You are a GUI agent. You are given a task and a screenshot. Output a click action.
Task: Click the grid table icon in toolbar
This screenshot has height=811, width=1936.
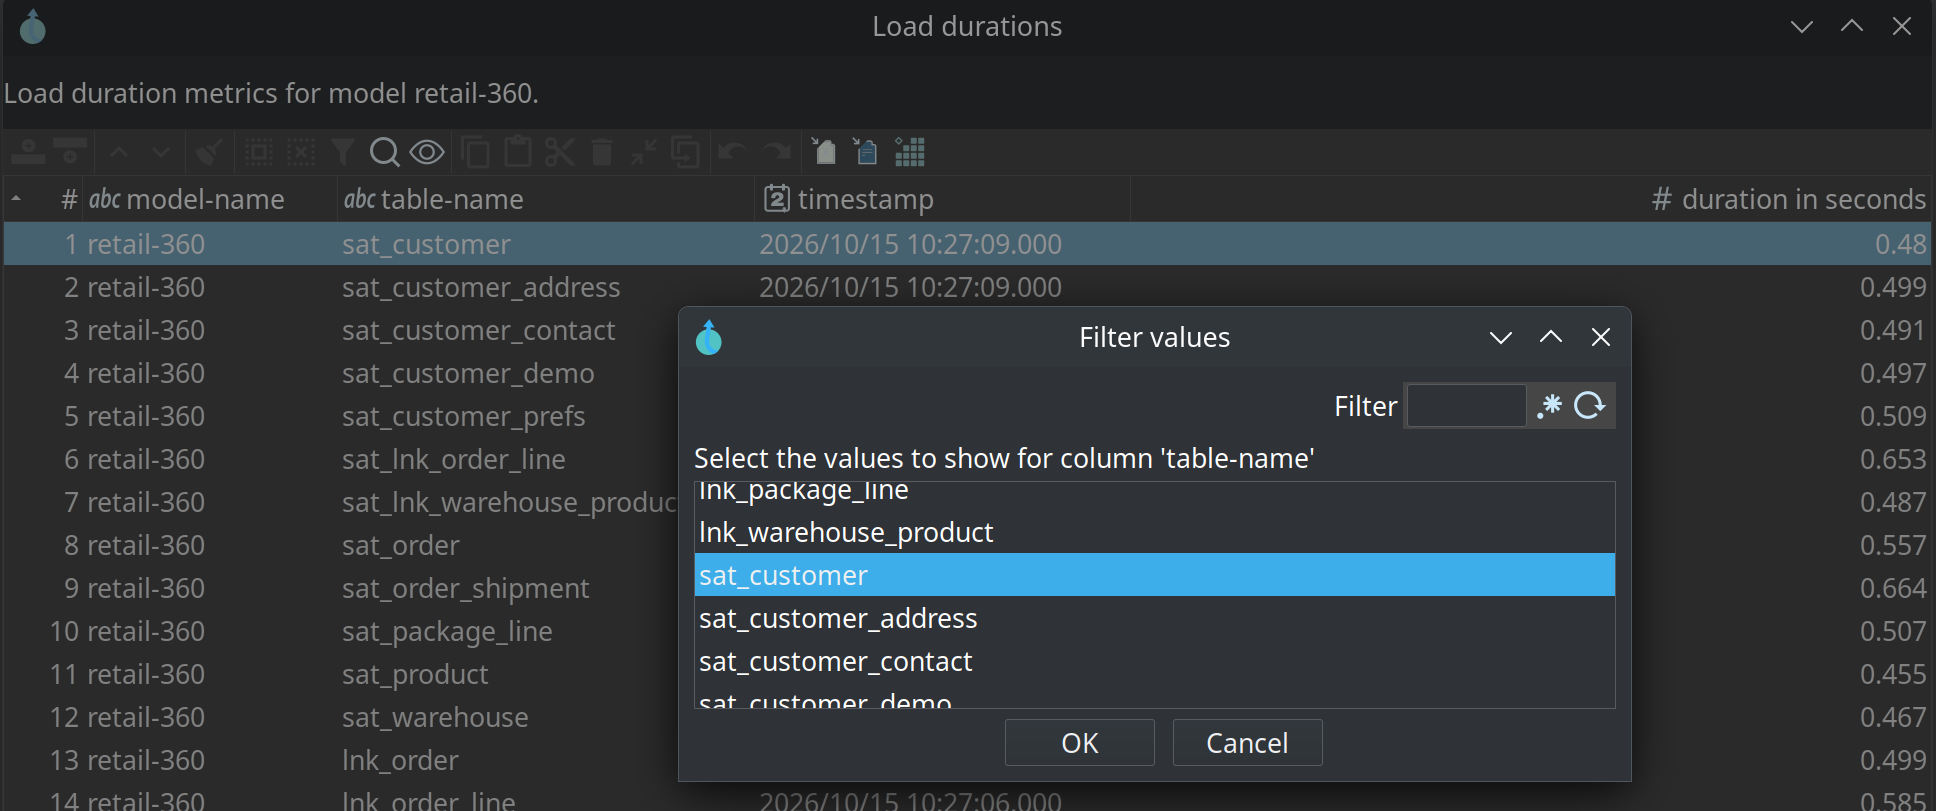tap(909, 152)
